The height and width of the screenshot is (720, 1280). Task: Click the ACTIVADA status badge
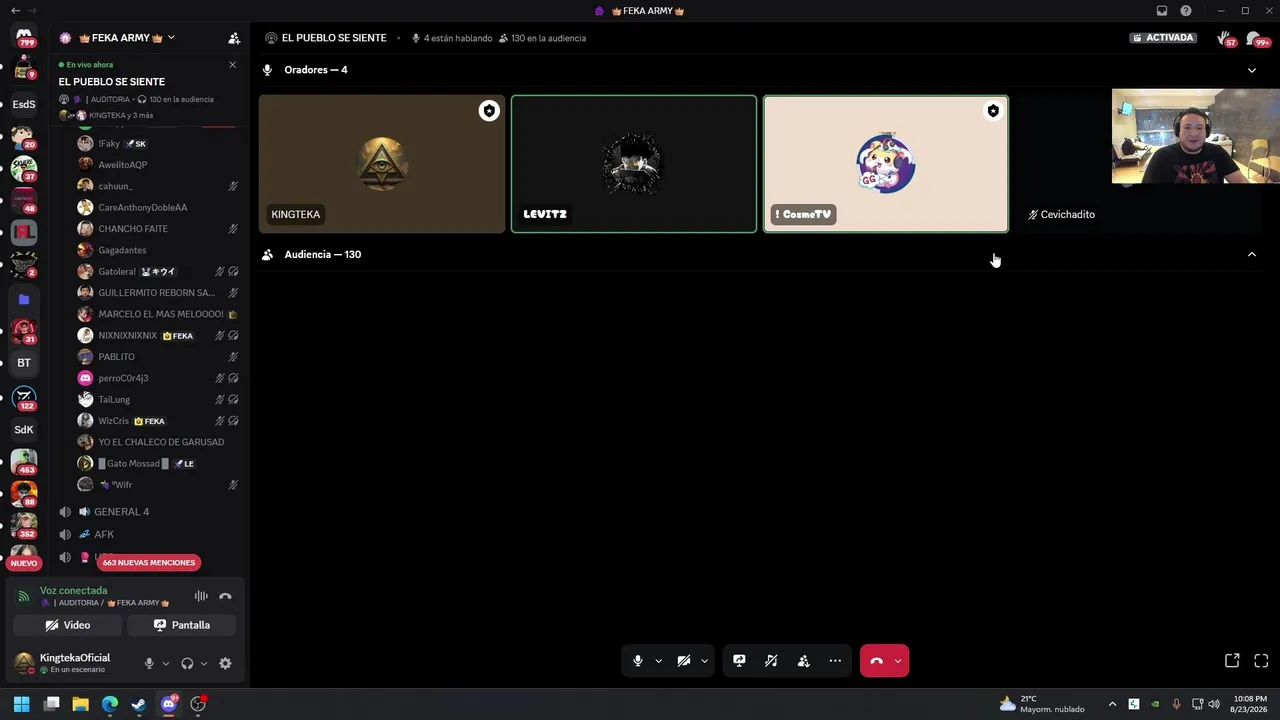(x=1164, y=38)
